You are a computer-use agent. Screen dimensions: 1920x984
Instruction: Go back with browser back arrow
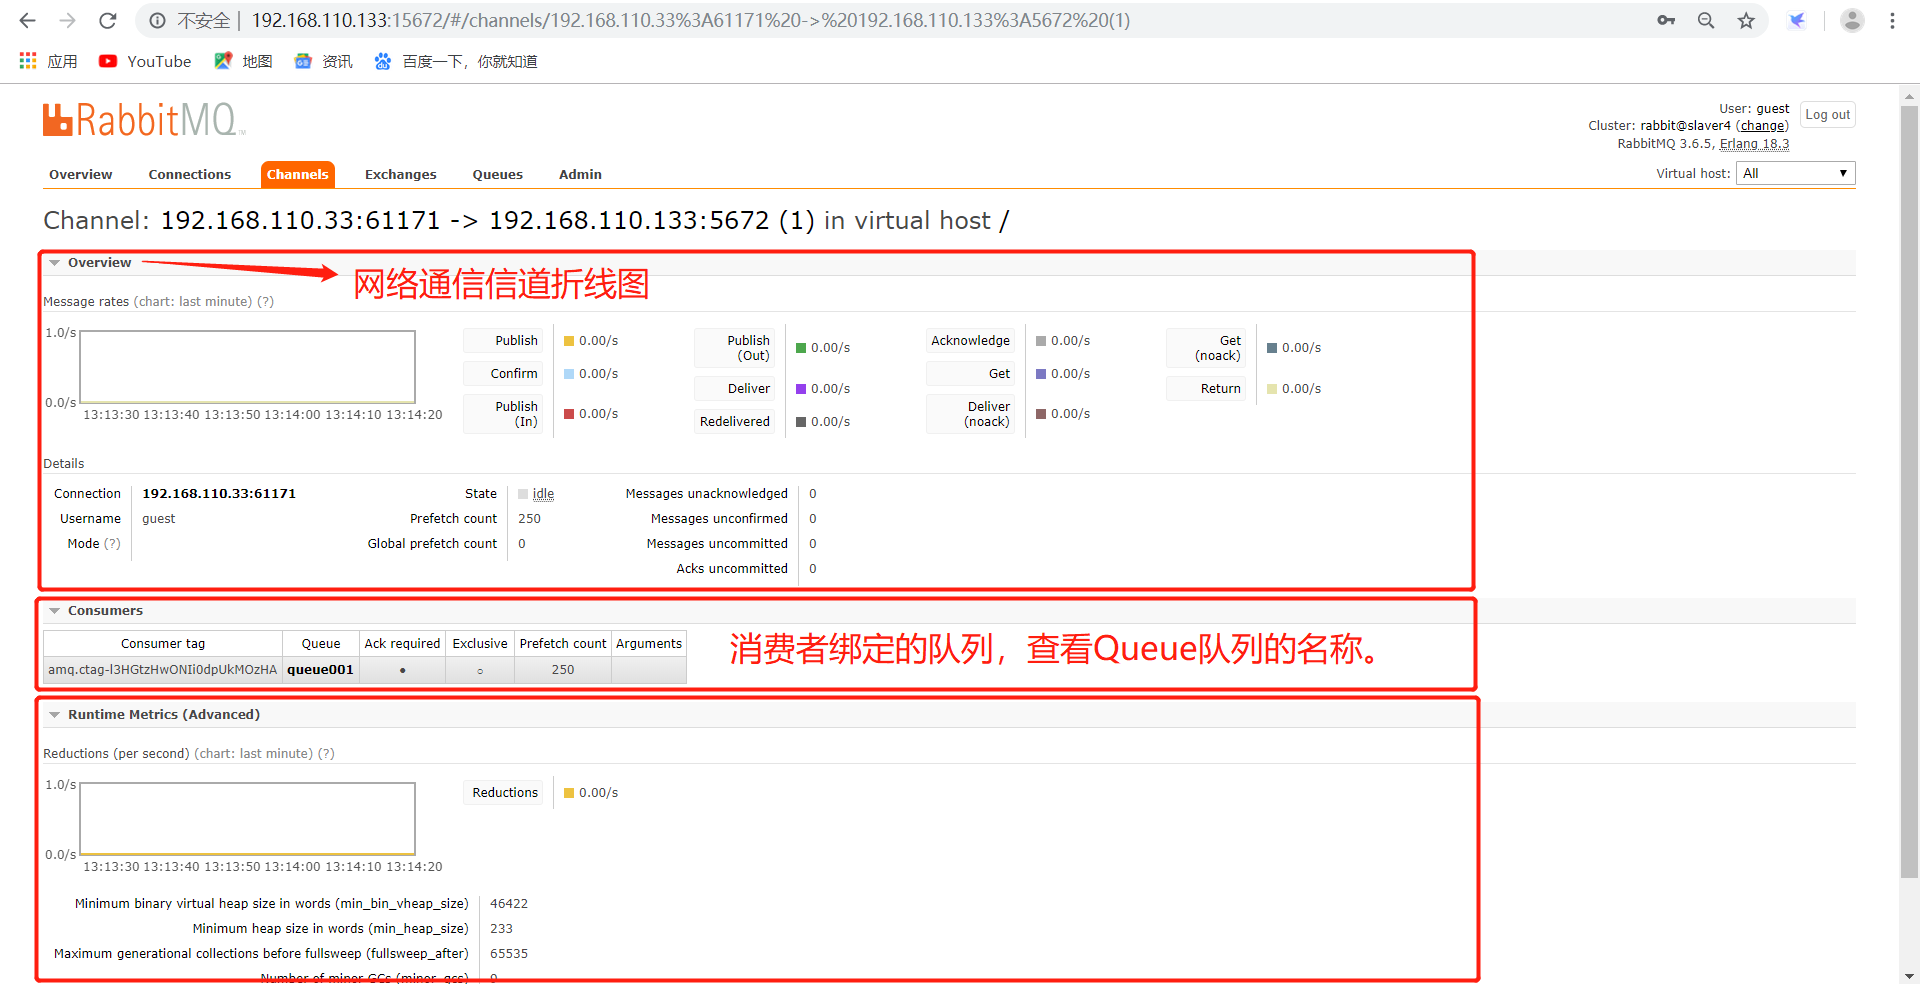click(x=28, y=20)
